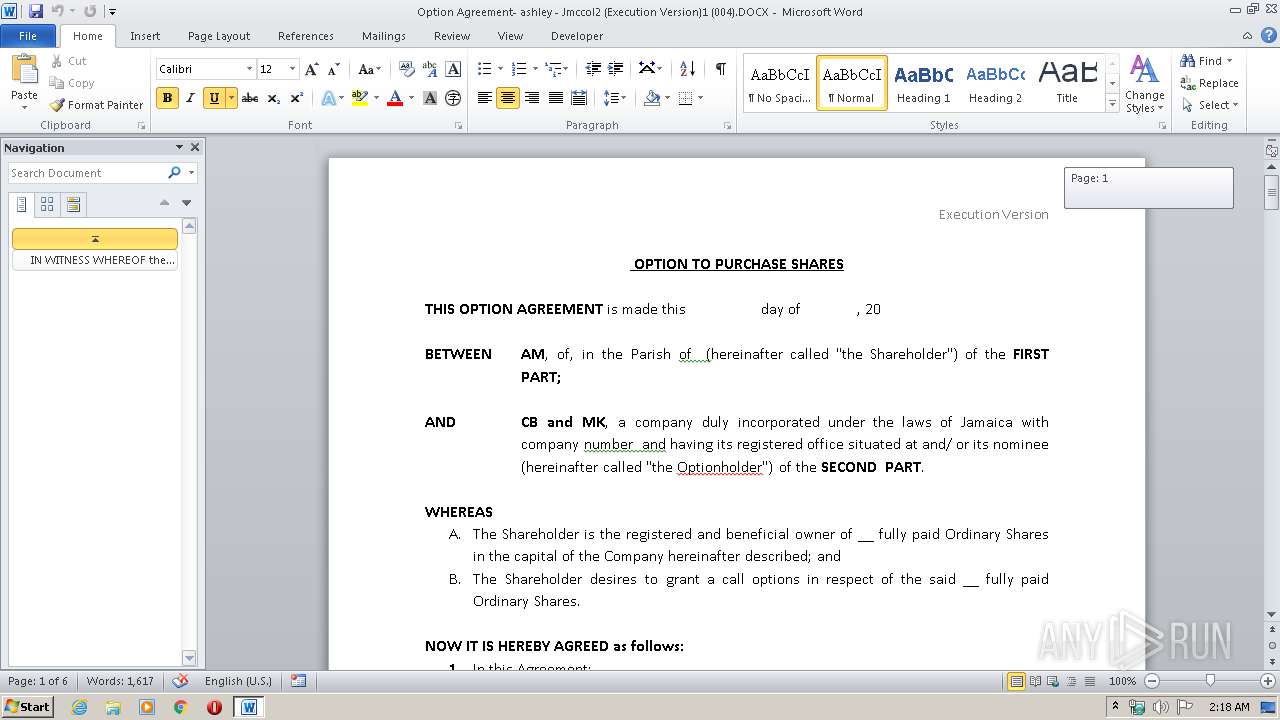Click the Copy command

pyautogui.click(x=72, y=83)
